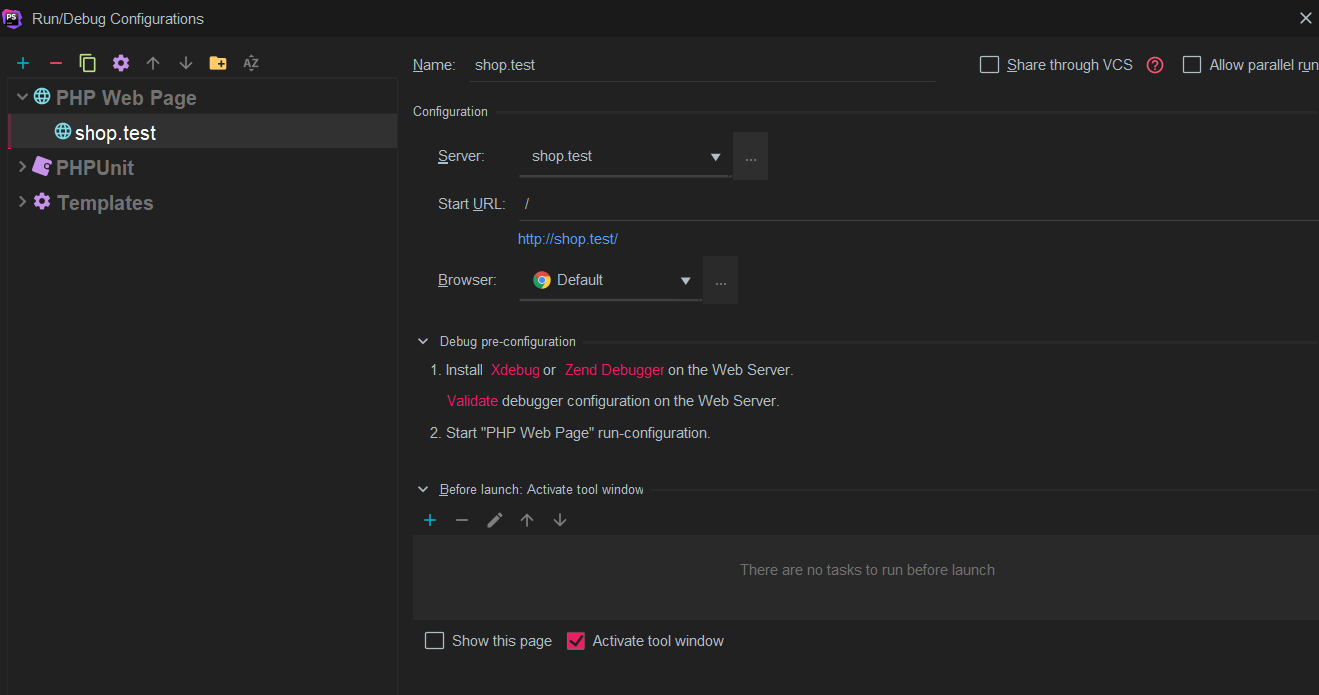Viewport: 1319px width, 695px height.
Task: Click the red help question mark icon
Action: tap(1155, 65)
